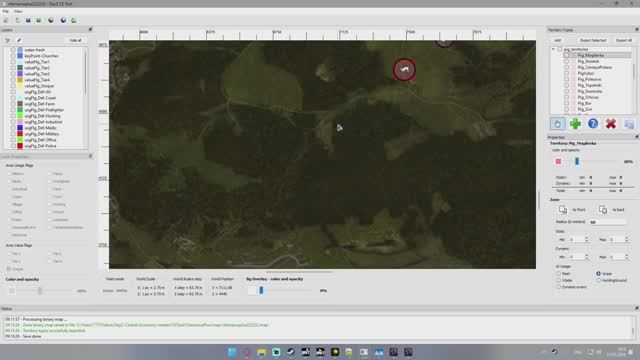
Task: Select the hand pointer selection tool
Action: tap(558, 123)
